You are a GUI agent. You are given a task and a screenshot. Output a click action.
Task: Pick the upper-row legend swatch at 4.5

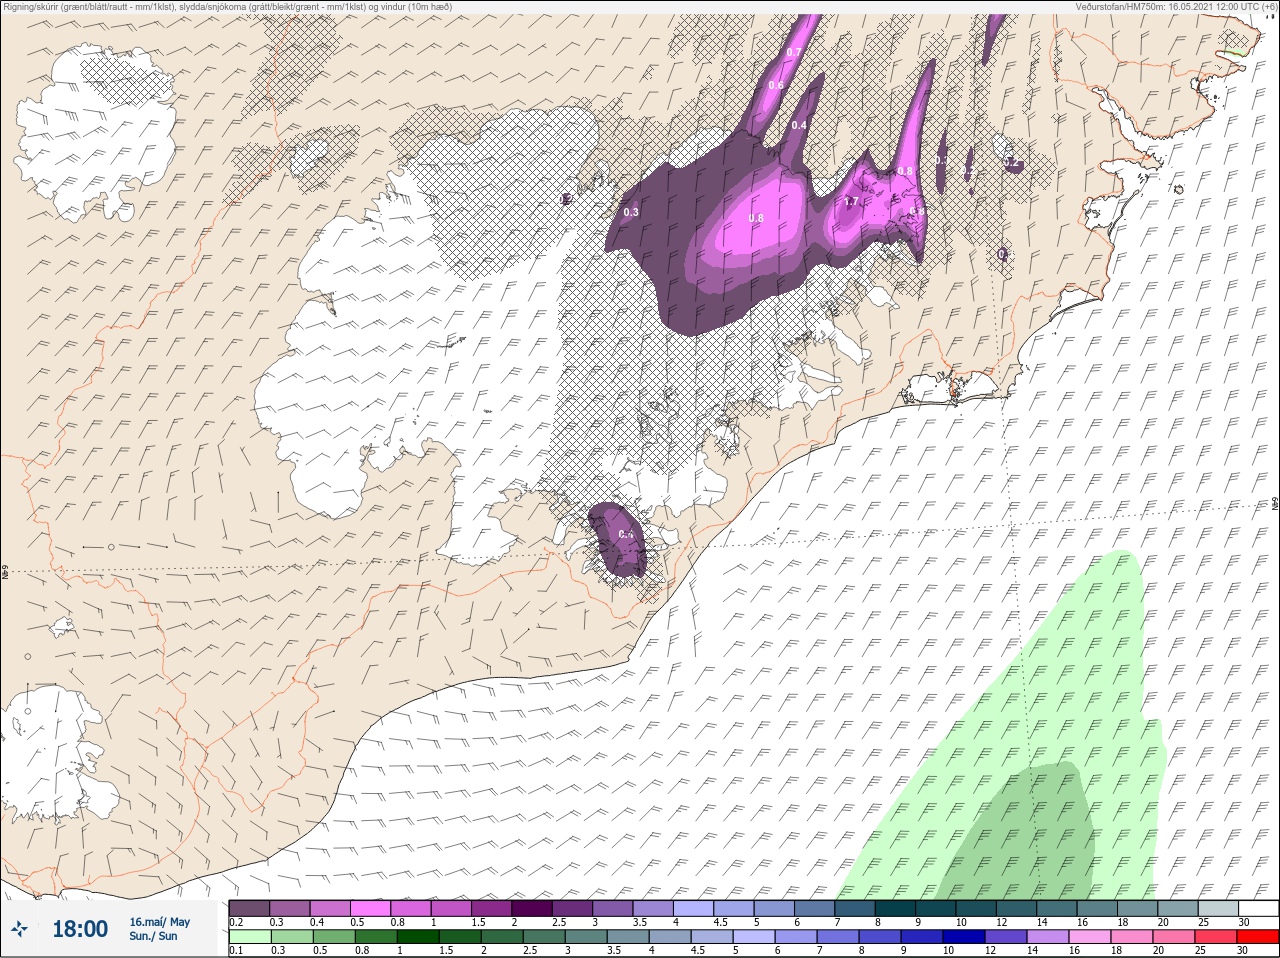[x=735, y=908]
